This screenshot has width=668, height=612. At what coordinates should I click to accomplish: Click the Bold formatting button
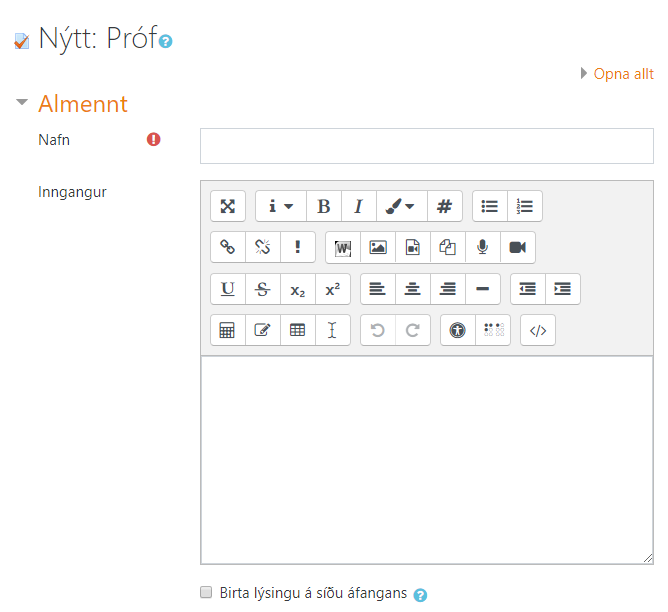pyautogui.click(x=323, y=206)
